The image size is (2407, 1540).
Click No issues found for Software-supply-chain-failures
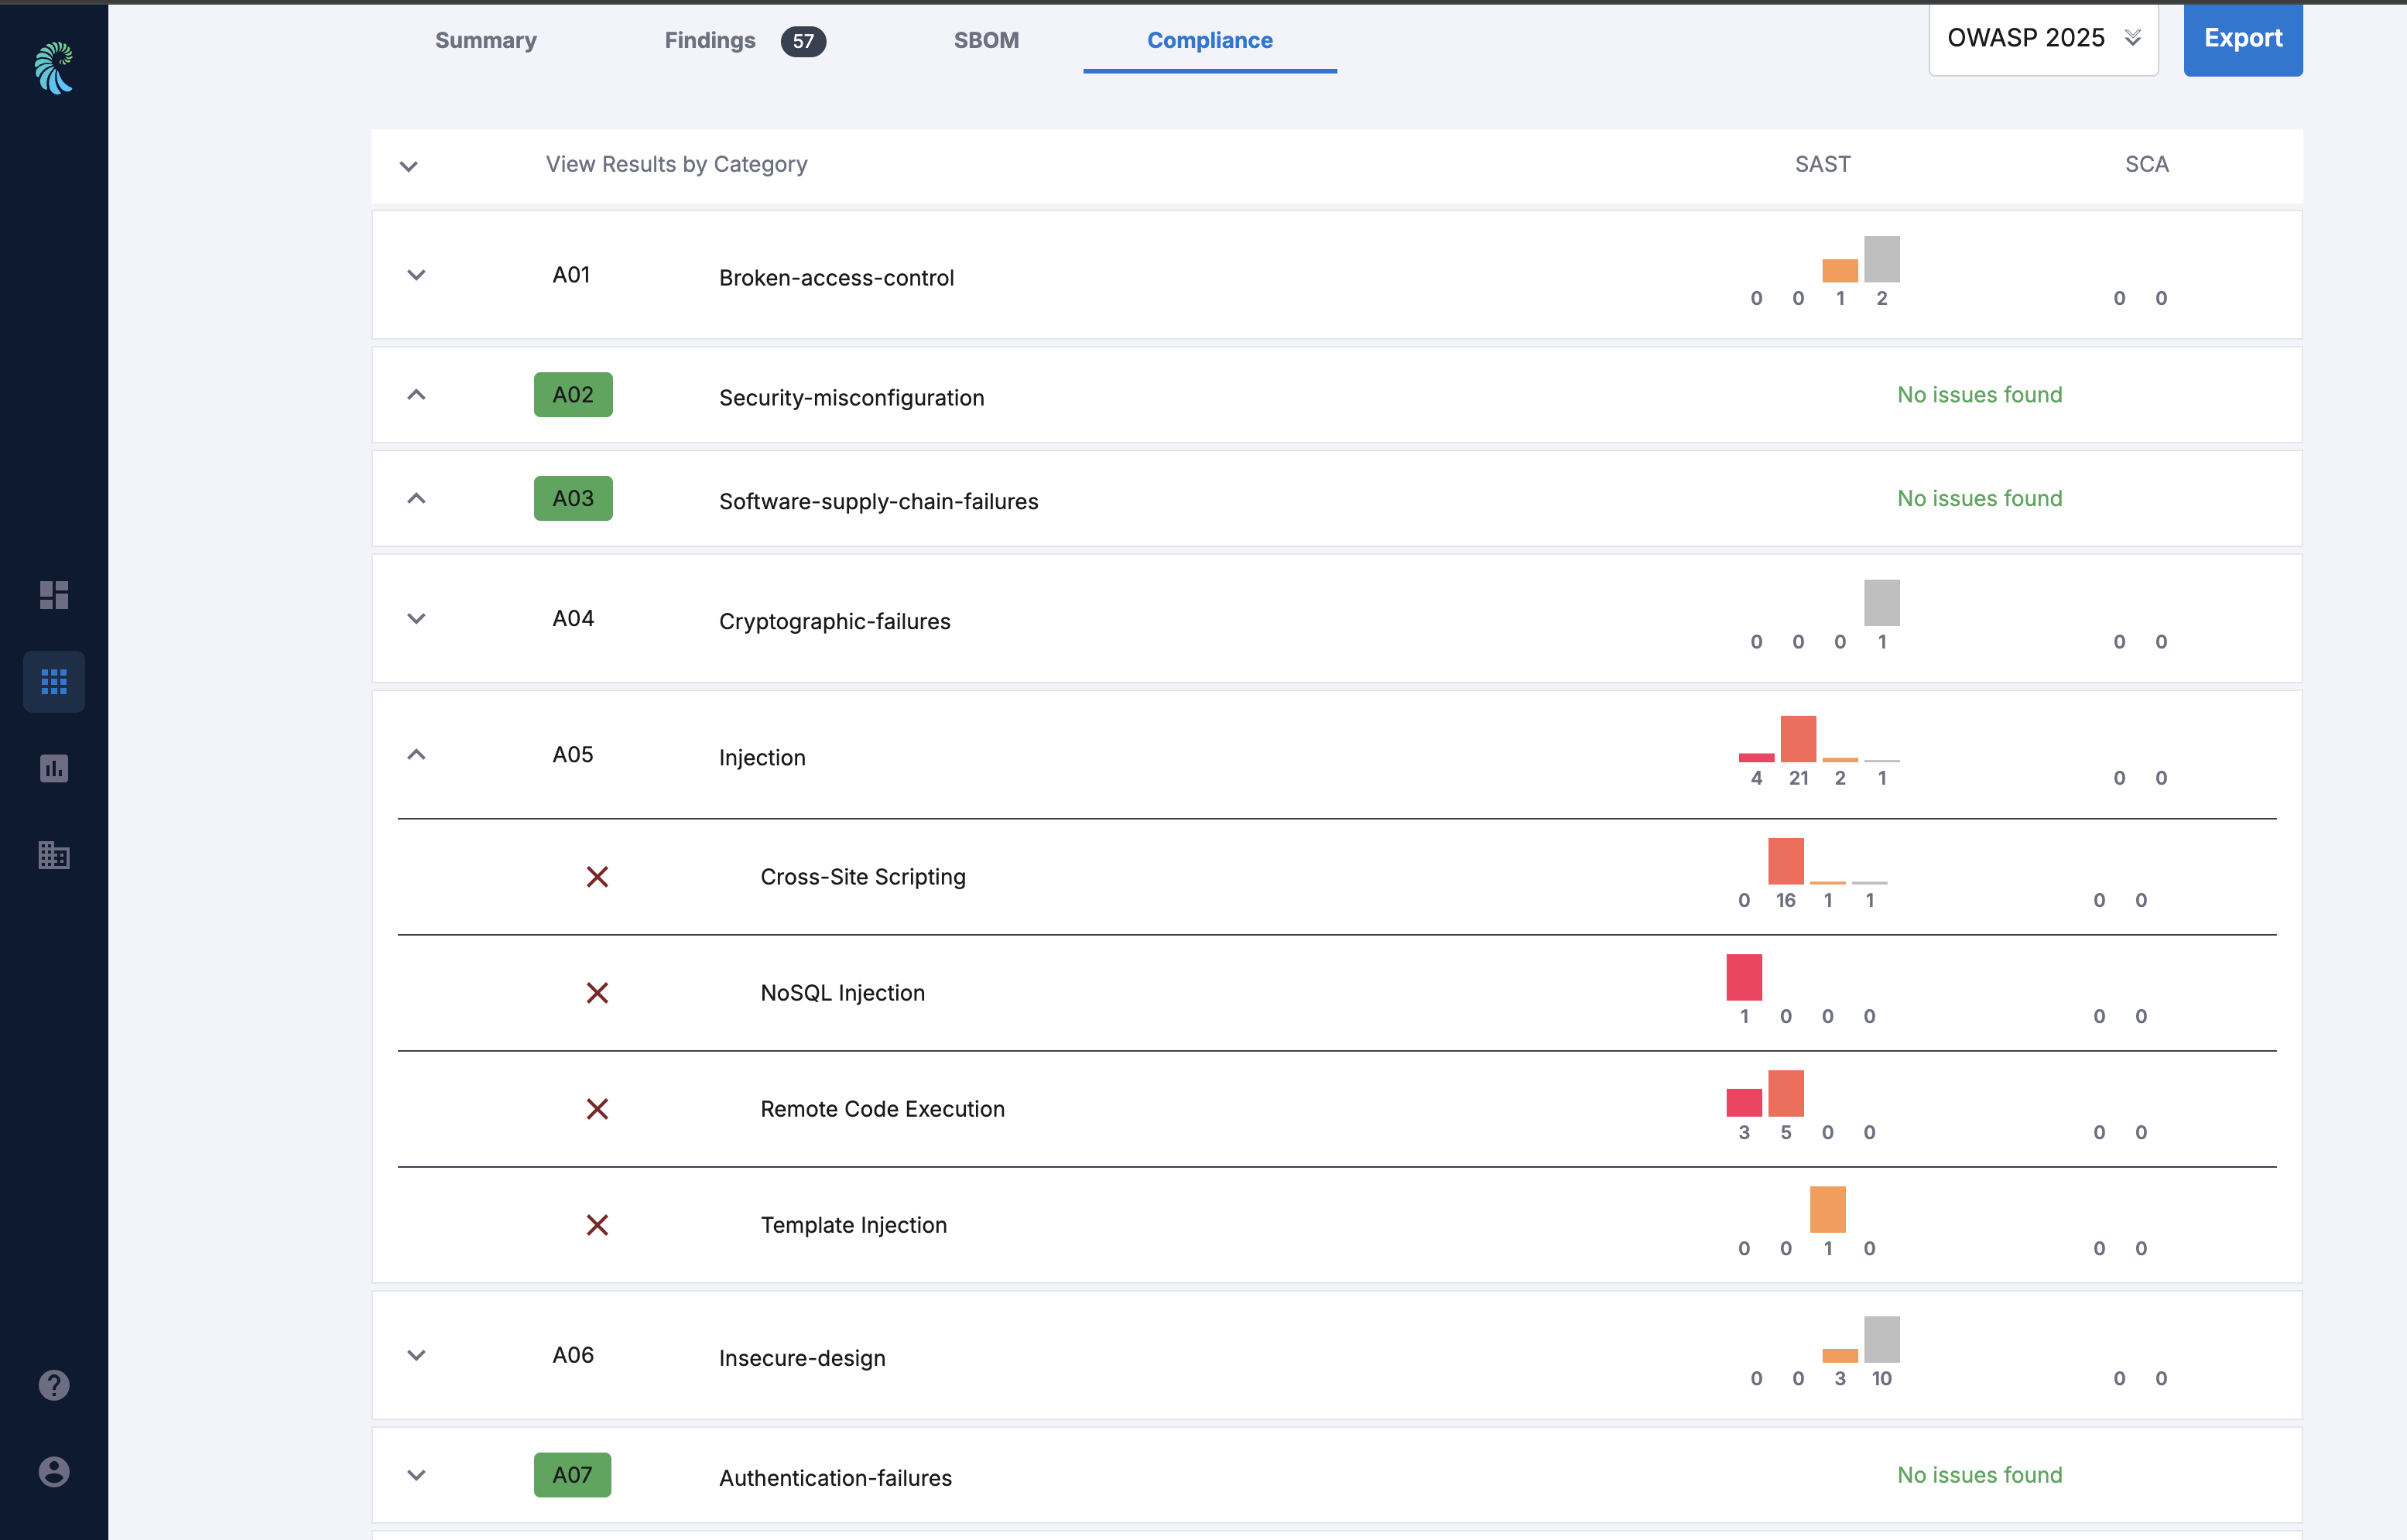tap(1979, 498)
